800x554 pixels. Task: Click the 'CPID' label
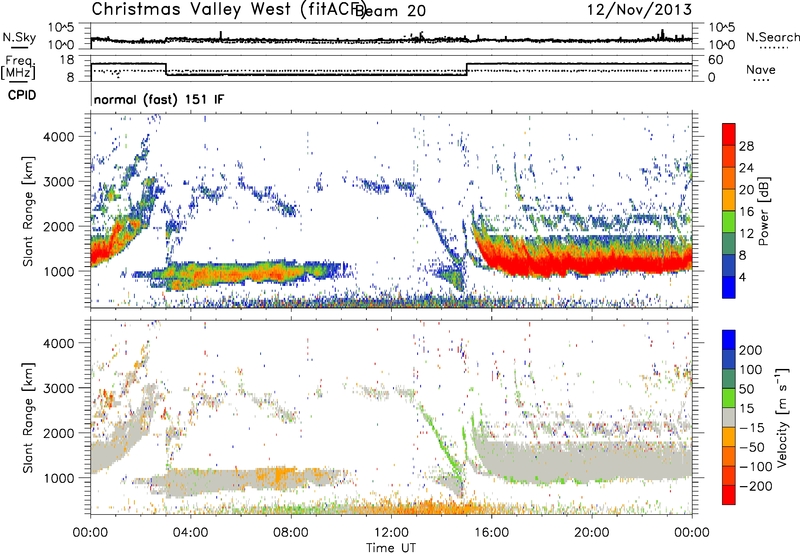point(22,95)
